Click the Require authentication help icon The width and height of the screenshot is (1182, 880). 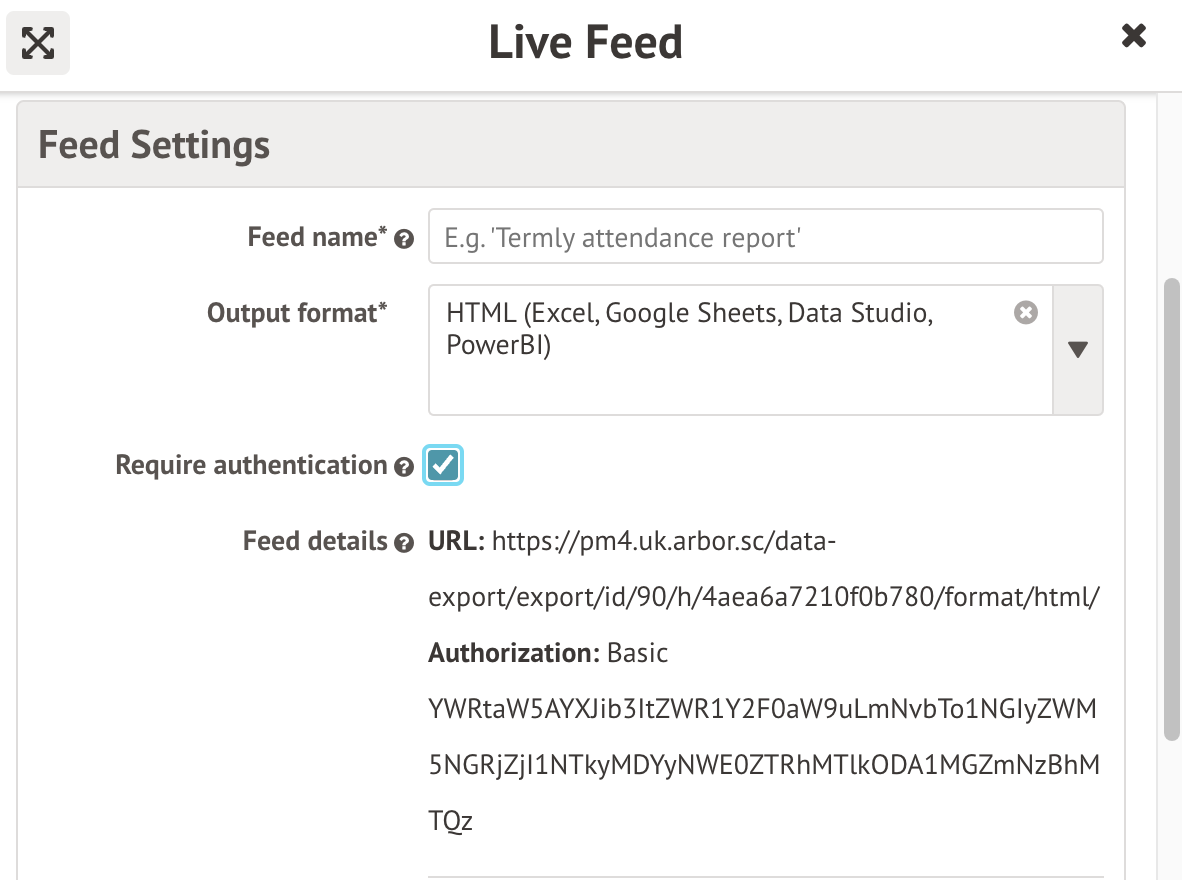click(x=403, y=467)
